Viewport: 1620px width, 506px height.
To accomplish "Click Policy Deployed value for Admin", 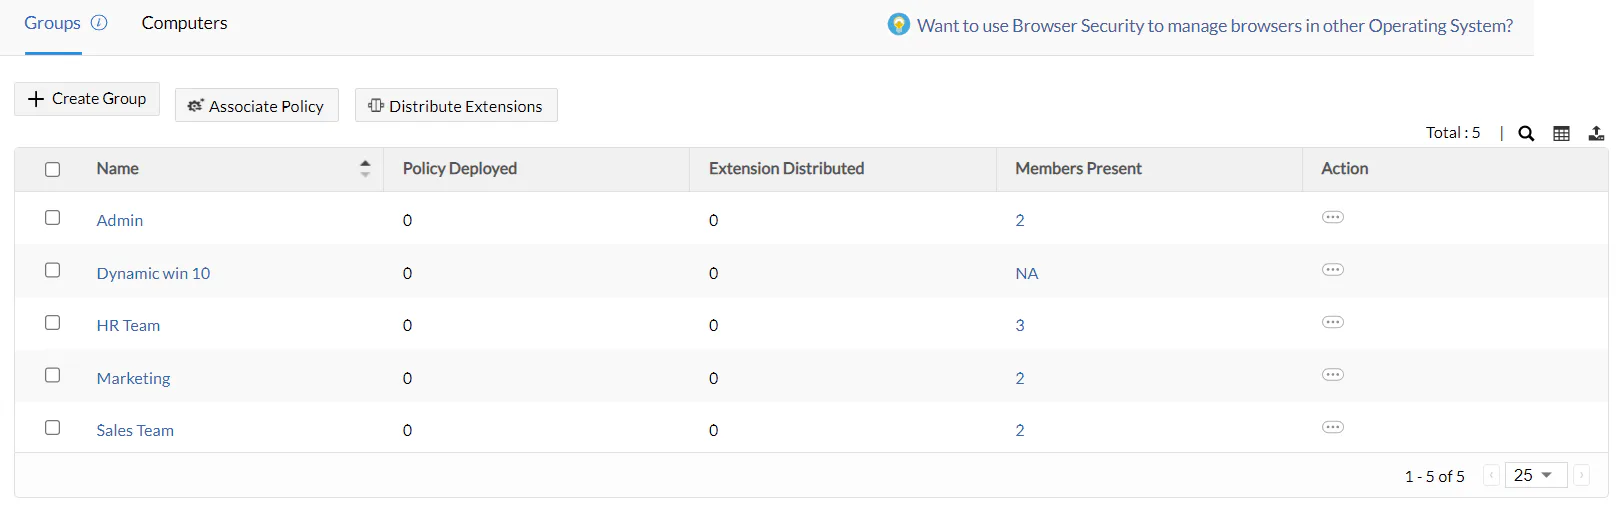I will (407, 220).
